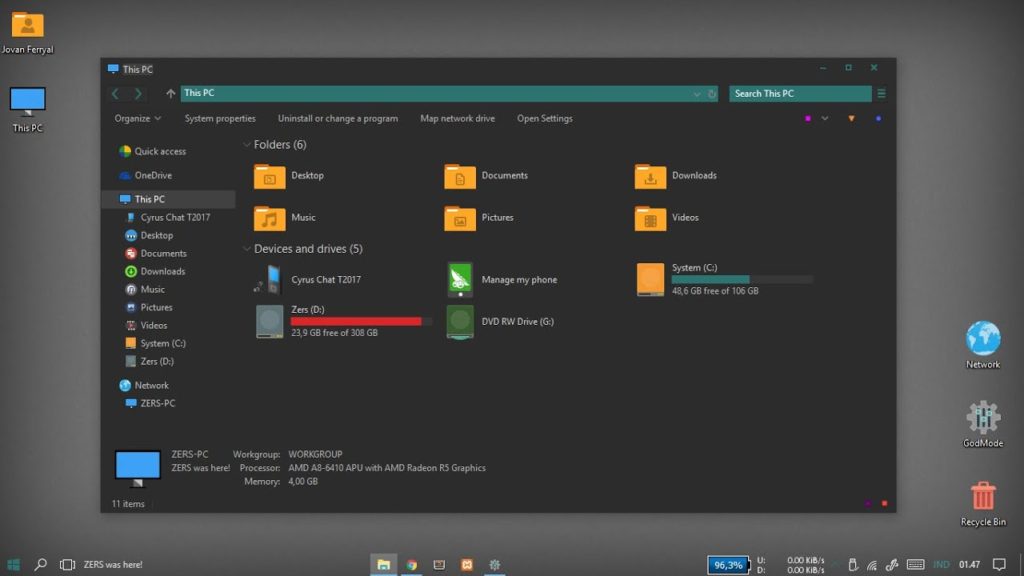
Task: Open the Music folder under Folders
Action: click(293, 217)
